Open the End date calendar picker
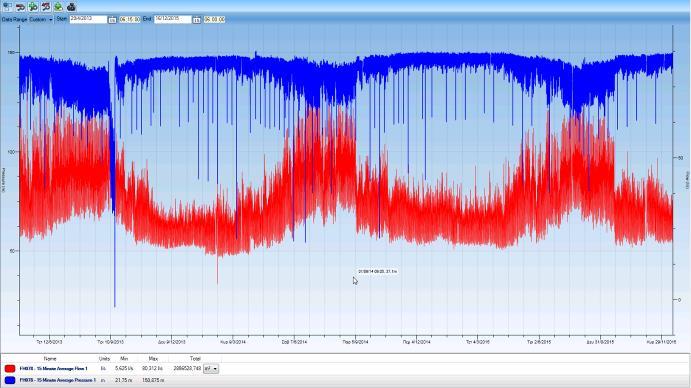691x388 pixels. click(x=197, y=20)
